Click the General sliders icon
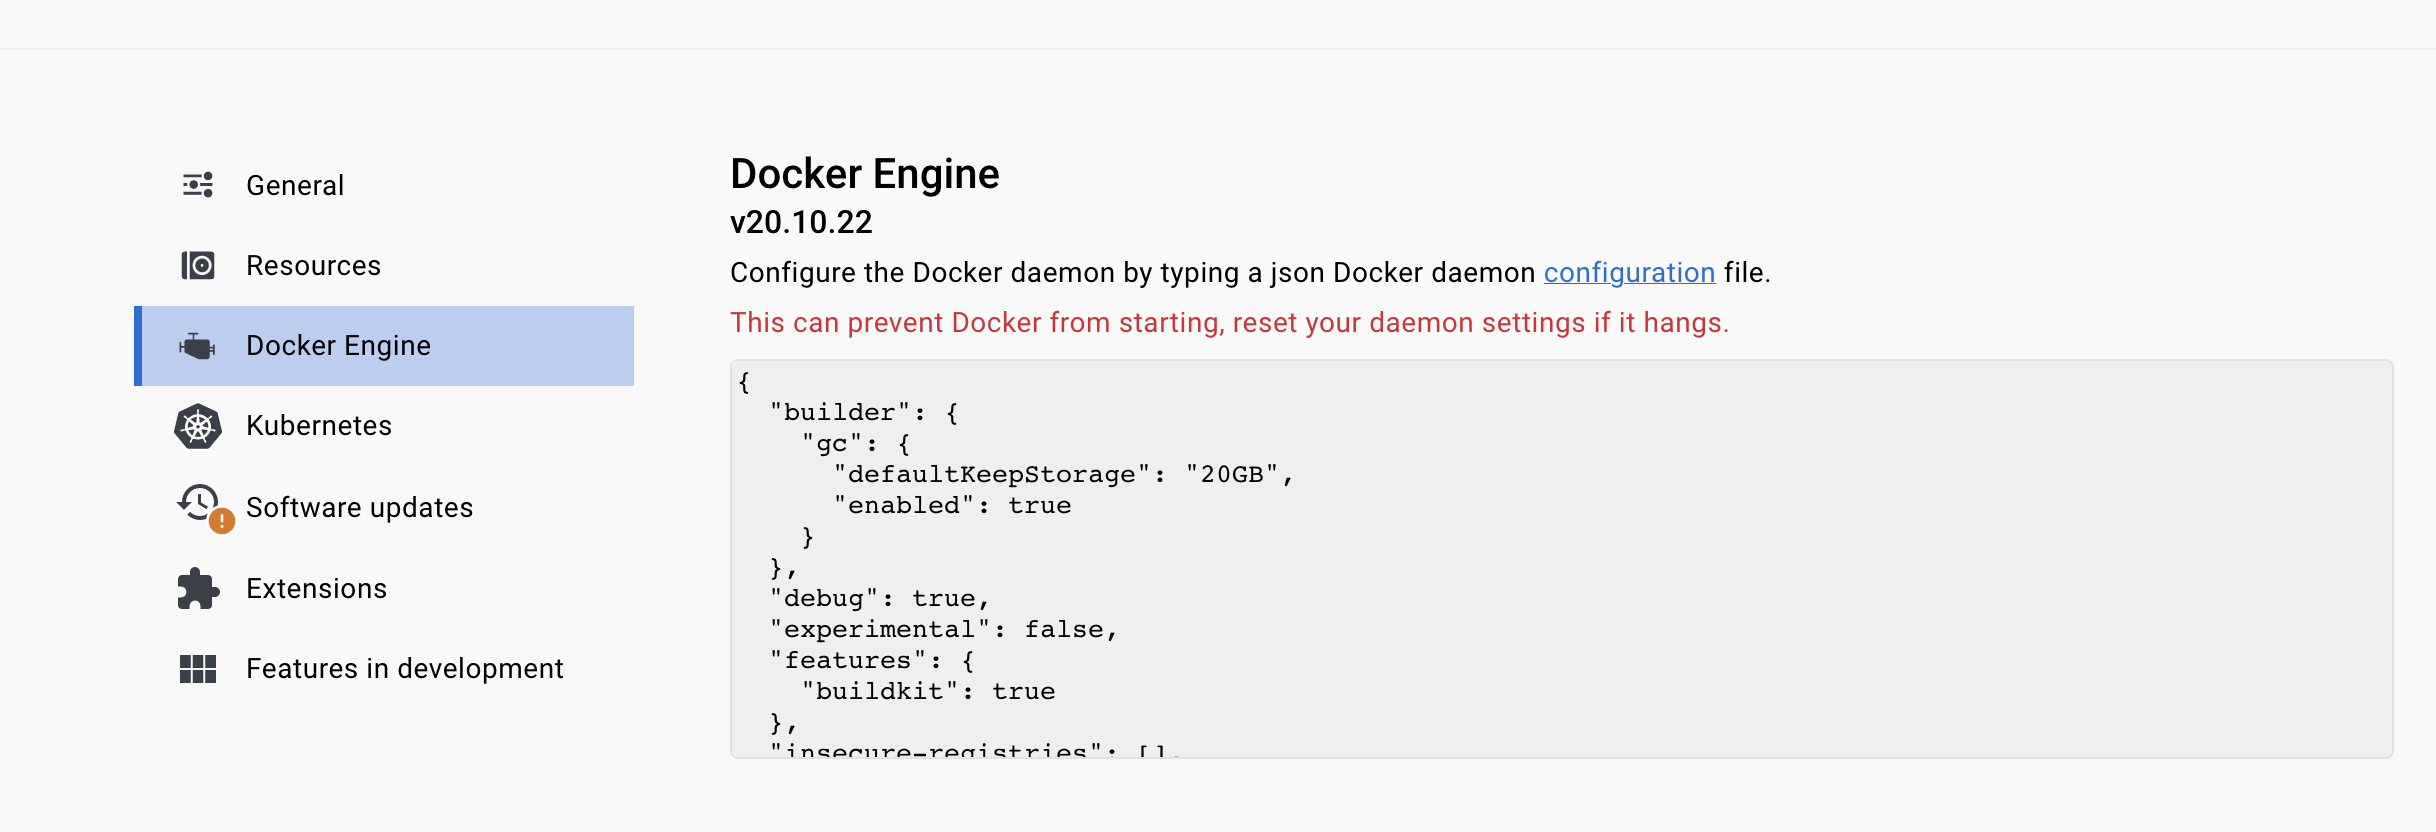 (x=198, y=185)
